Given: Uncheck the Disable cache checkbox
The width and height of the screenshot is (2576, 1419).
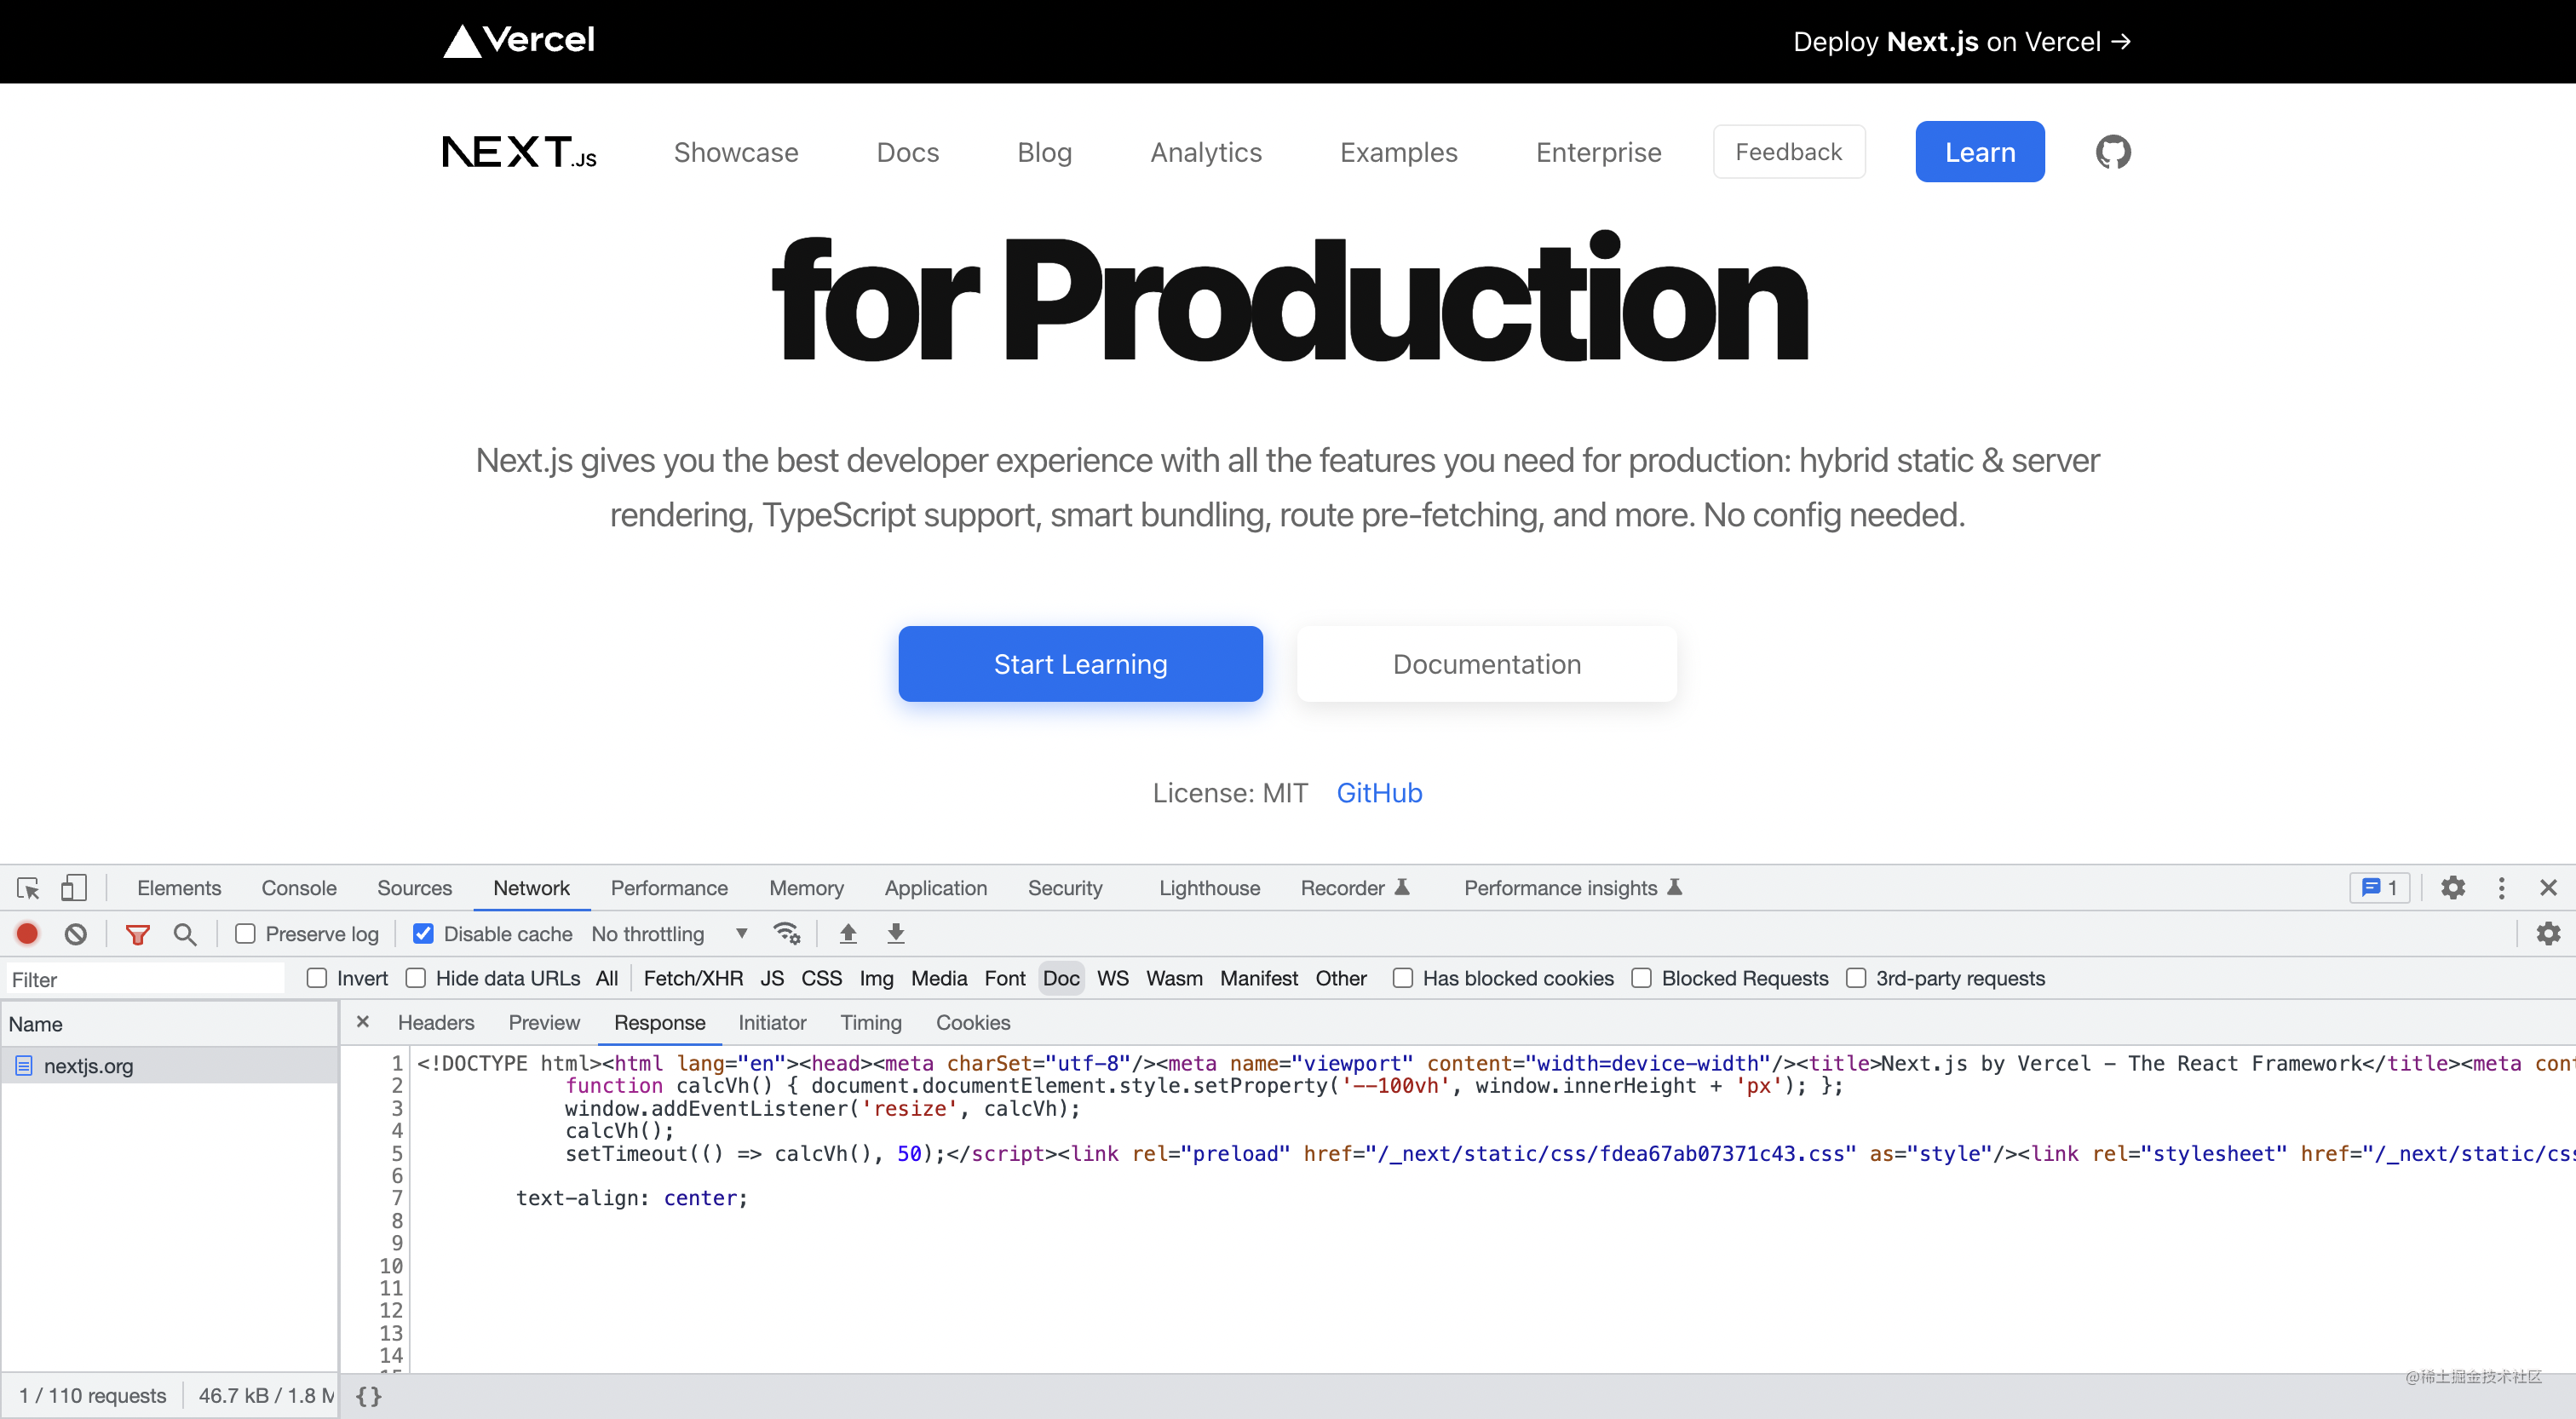Looking at the screenshot, I should coord(423,934).
